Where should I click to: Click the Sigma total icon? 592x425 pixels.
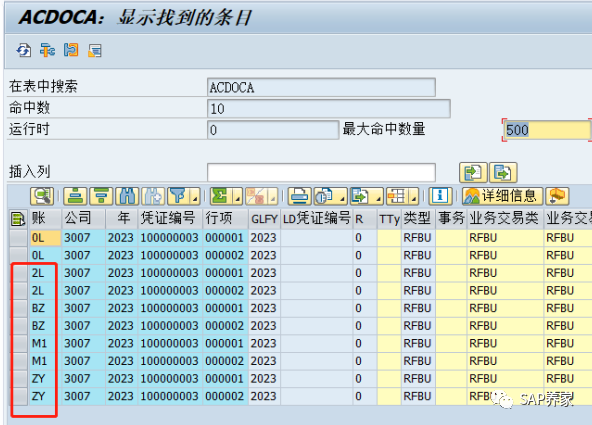pos(221,196)
